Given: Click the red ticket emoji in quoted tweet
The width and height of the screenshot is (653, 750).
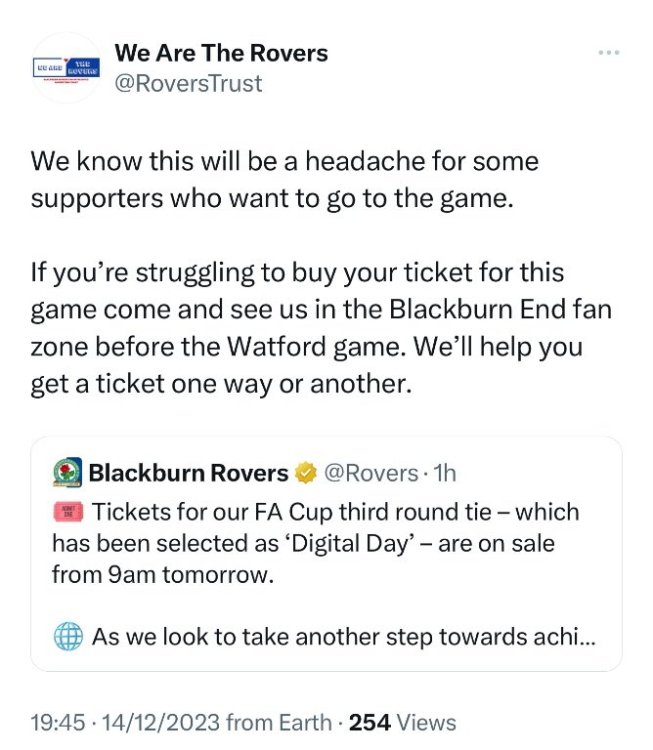Looking at the screenshot, I should [x=68, y=513].
